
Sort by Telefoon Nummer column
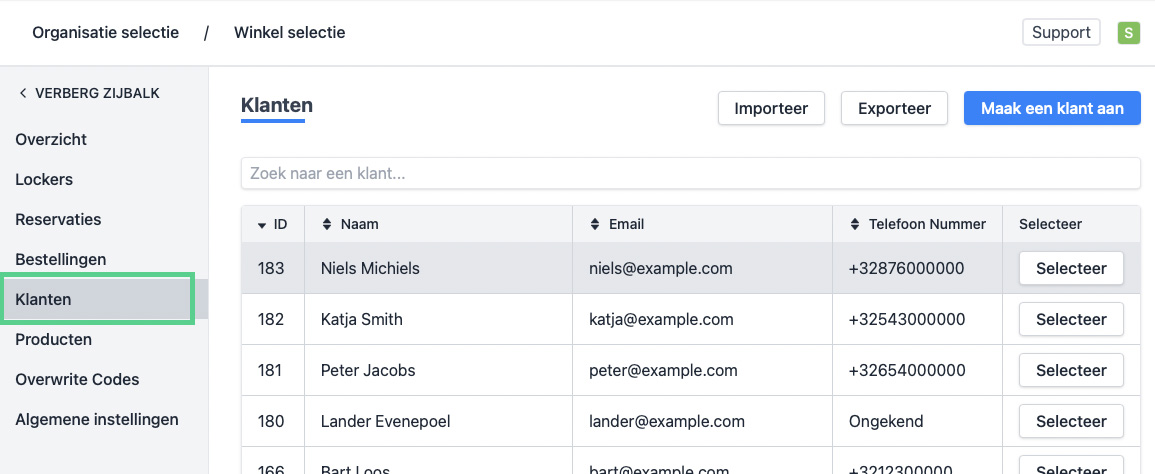tap(854, 224)
